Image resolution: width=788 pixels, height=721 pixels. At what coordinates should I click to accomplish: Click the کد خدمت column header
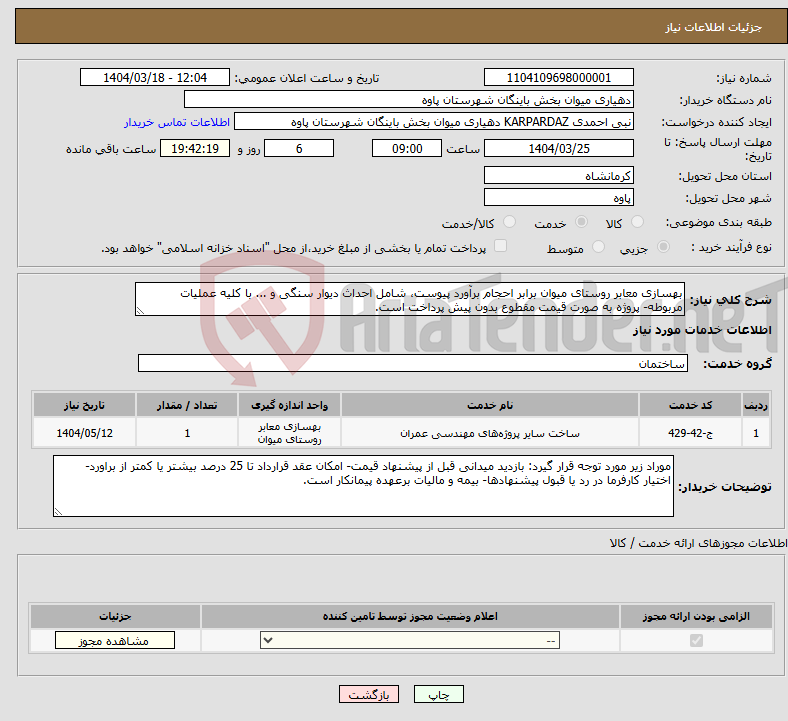click(x=690, y=405)
